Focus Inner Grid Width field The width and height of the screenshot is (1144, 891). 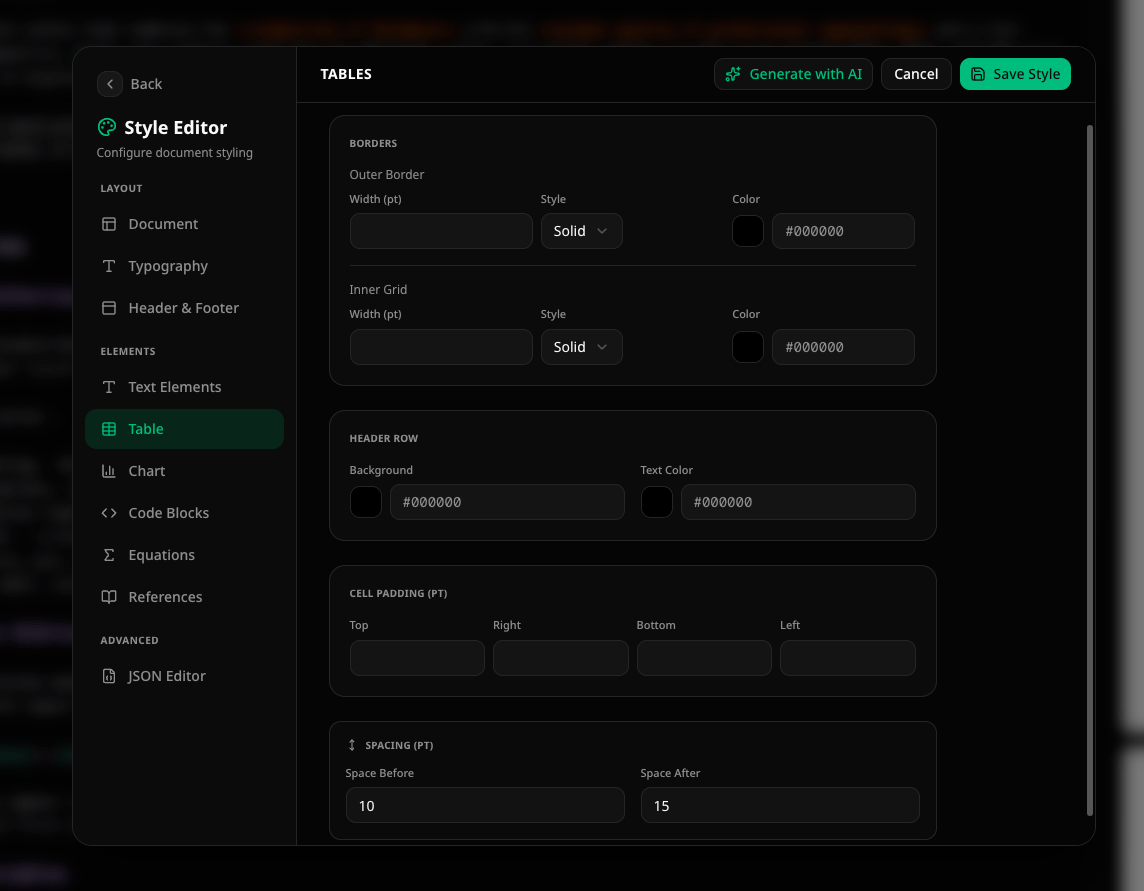point(441,347)
